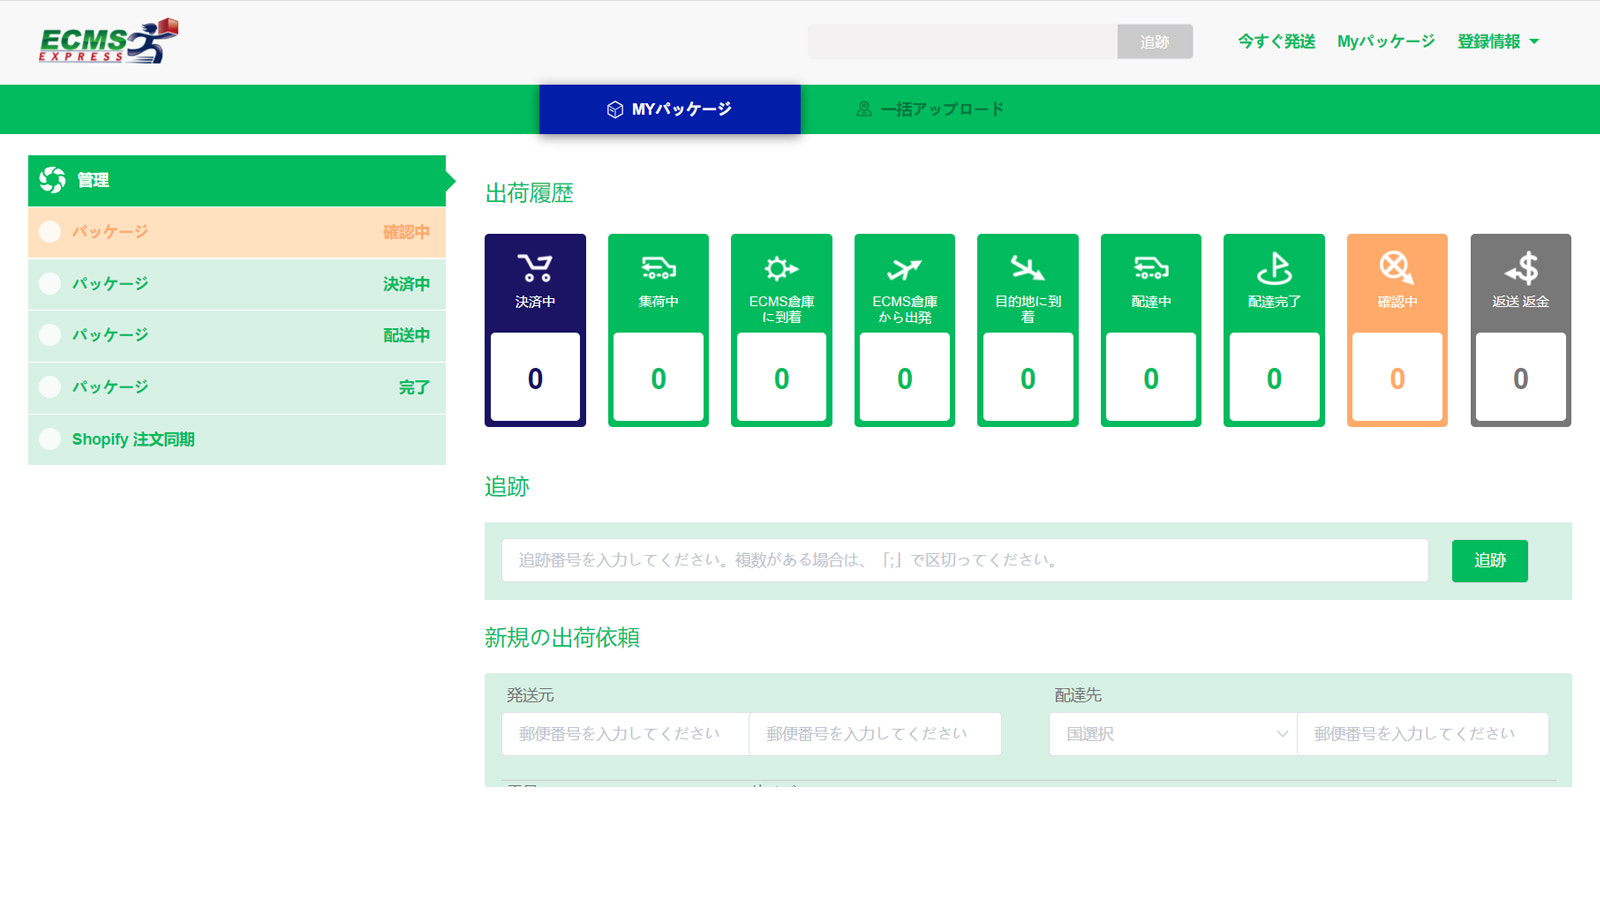Click the ECMS Express logo
The image size is (1600, 900).
108,41
